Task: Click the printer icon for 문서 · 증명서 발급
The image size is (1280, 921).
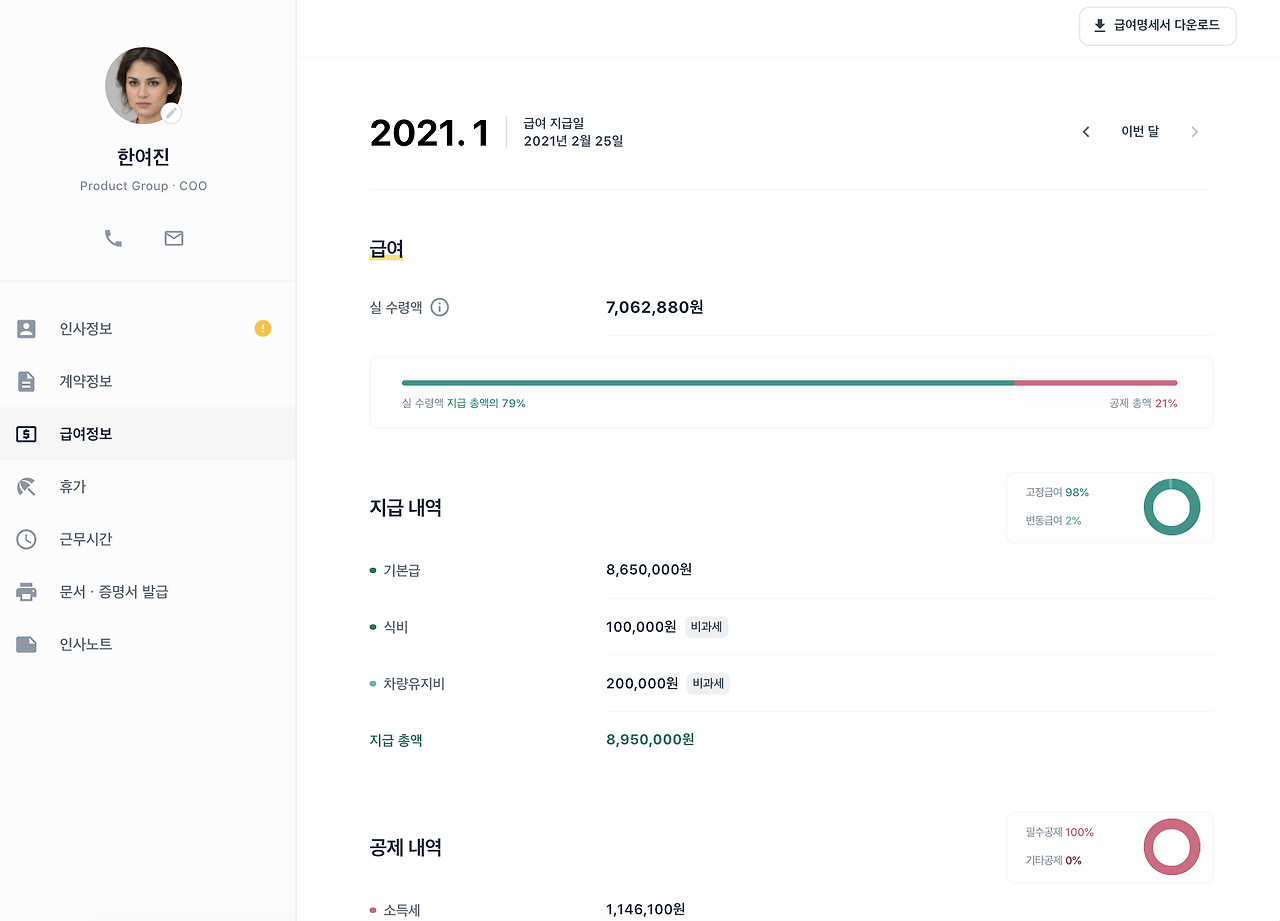Action: coord(26,592)
